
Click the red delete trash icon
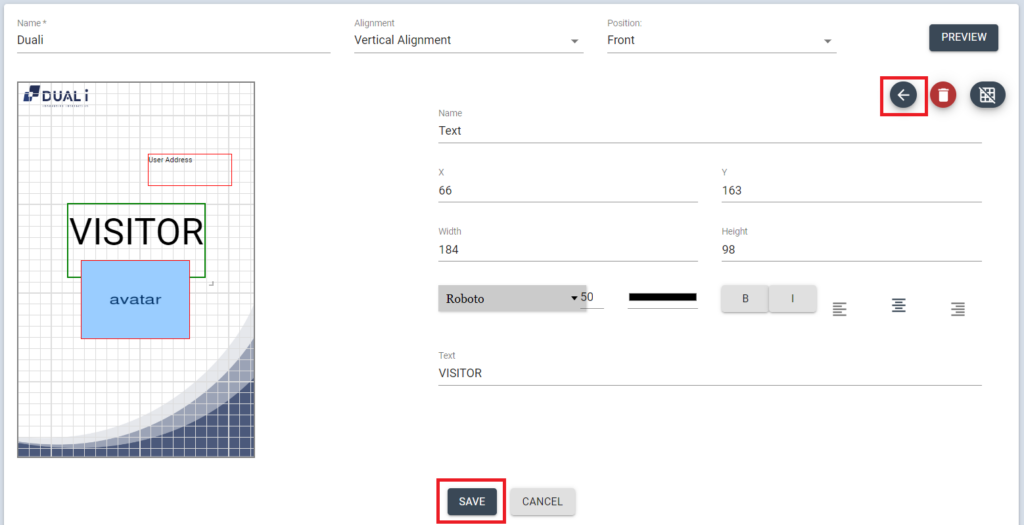[943, 95]
